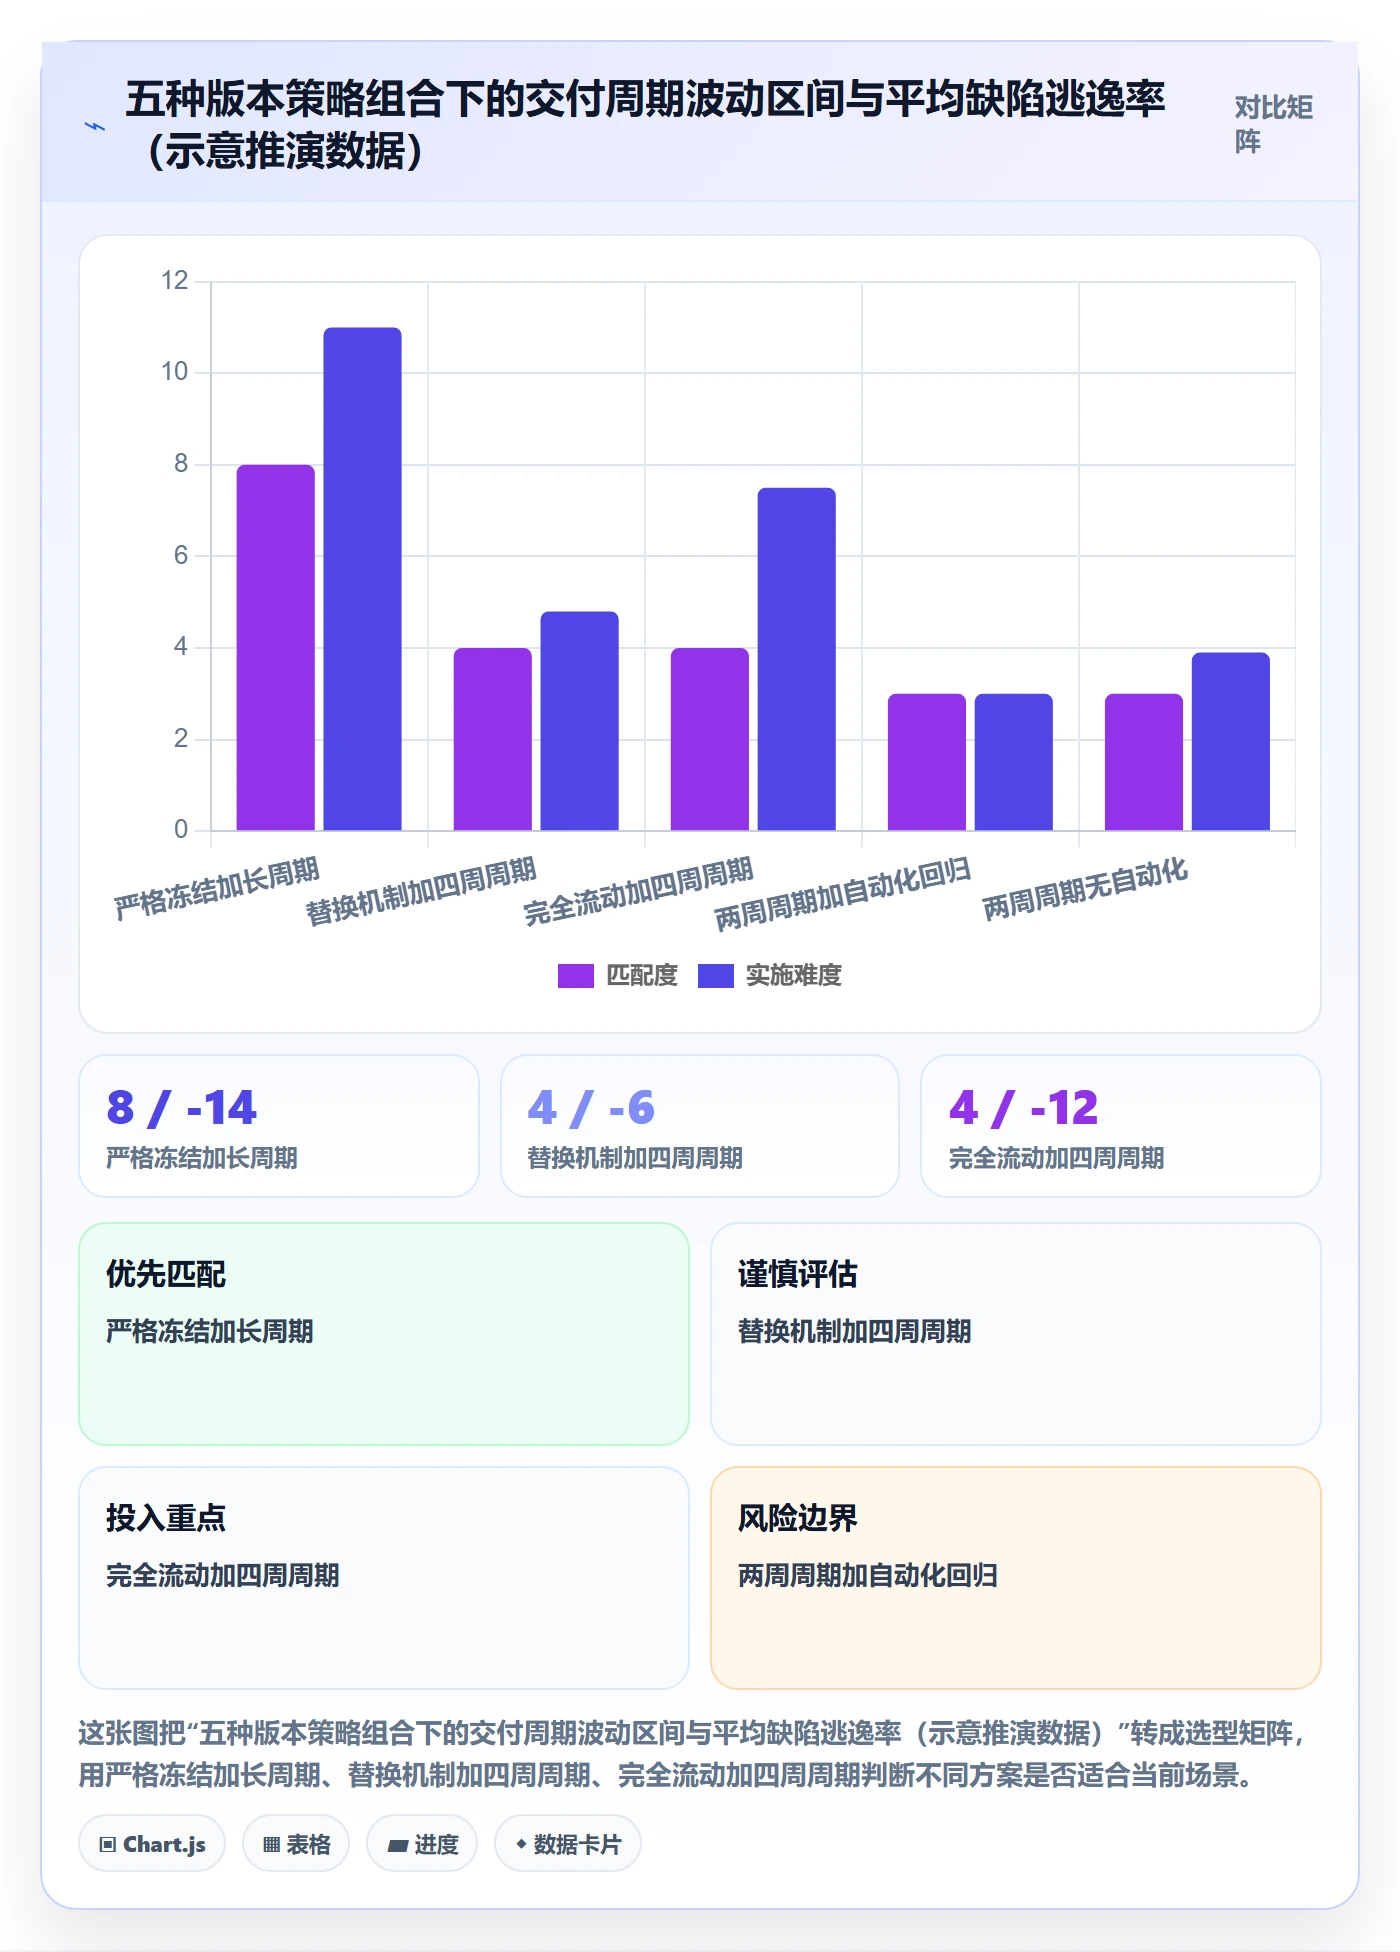
Task: Select the 4 / -12 stat card
Action: tap(1121, 1126)
